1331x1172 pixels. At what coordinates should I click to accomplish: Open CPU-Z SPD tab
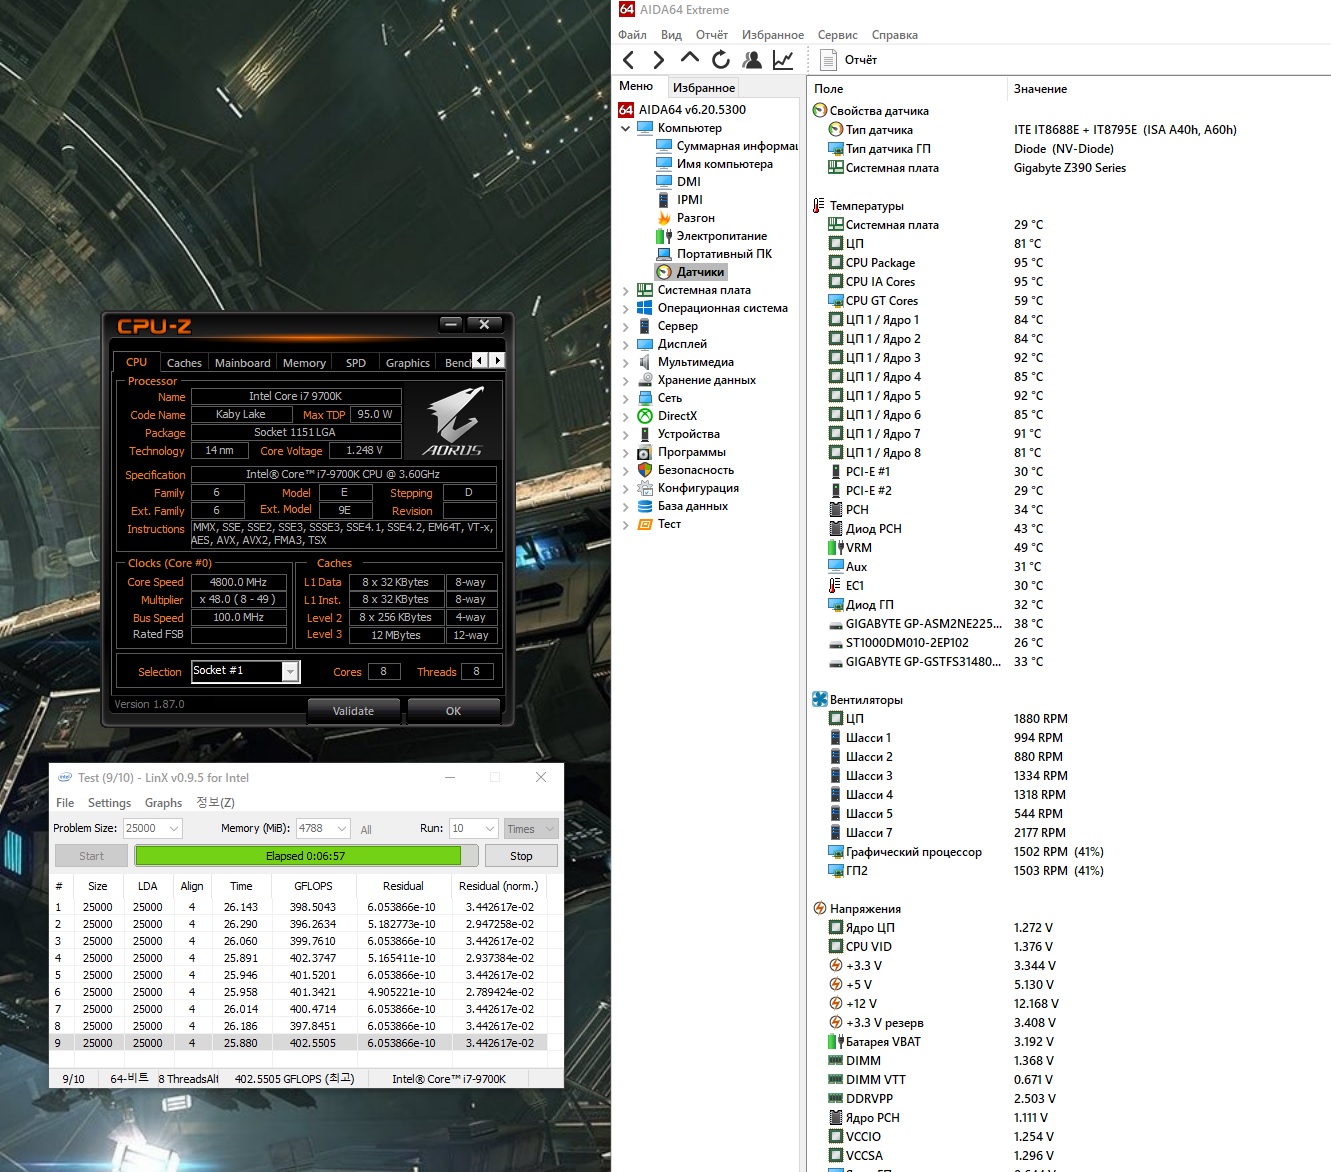click(x=356, y=363)
